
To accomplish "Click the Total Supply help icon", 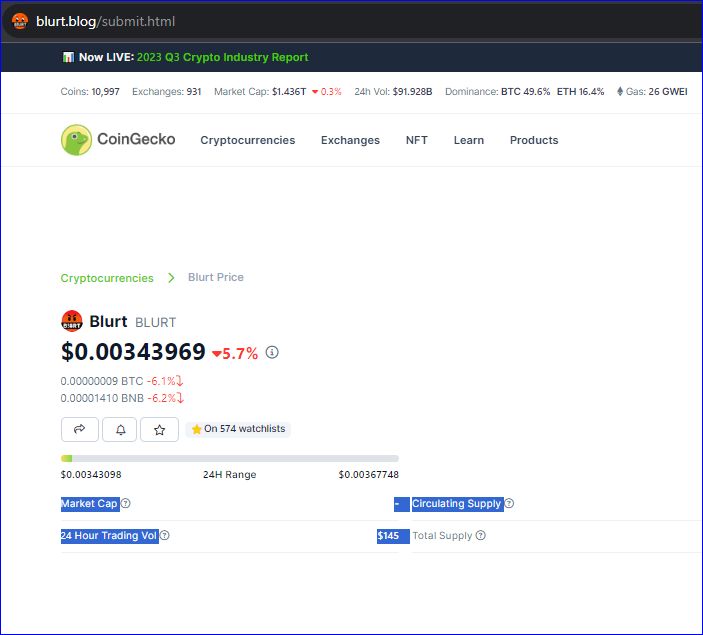I will (481, 535).
